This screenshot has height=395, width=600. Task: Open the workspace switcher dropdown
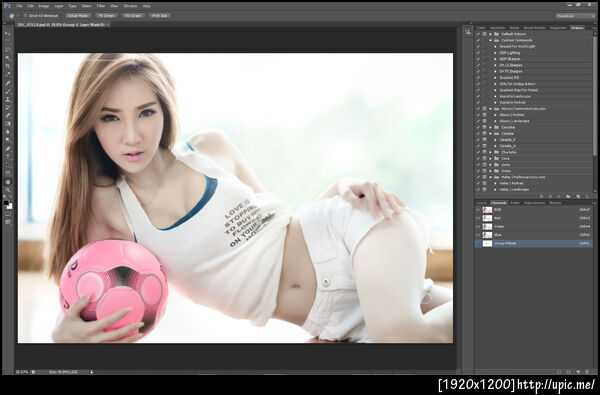pyautogui.click(x=575, y=16)
